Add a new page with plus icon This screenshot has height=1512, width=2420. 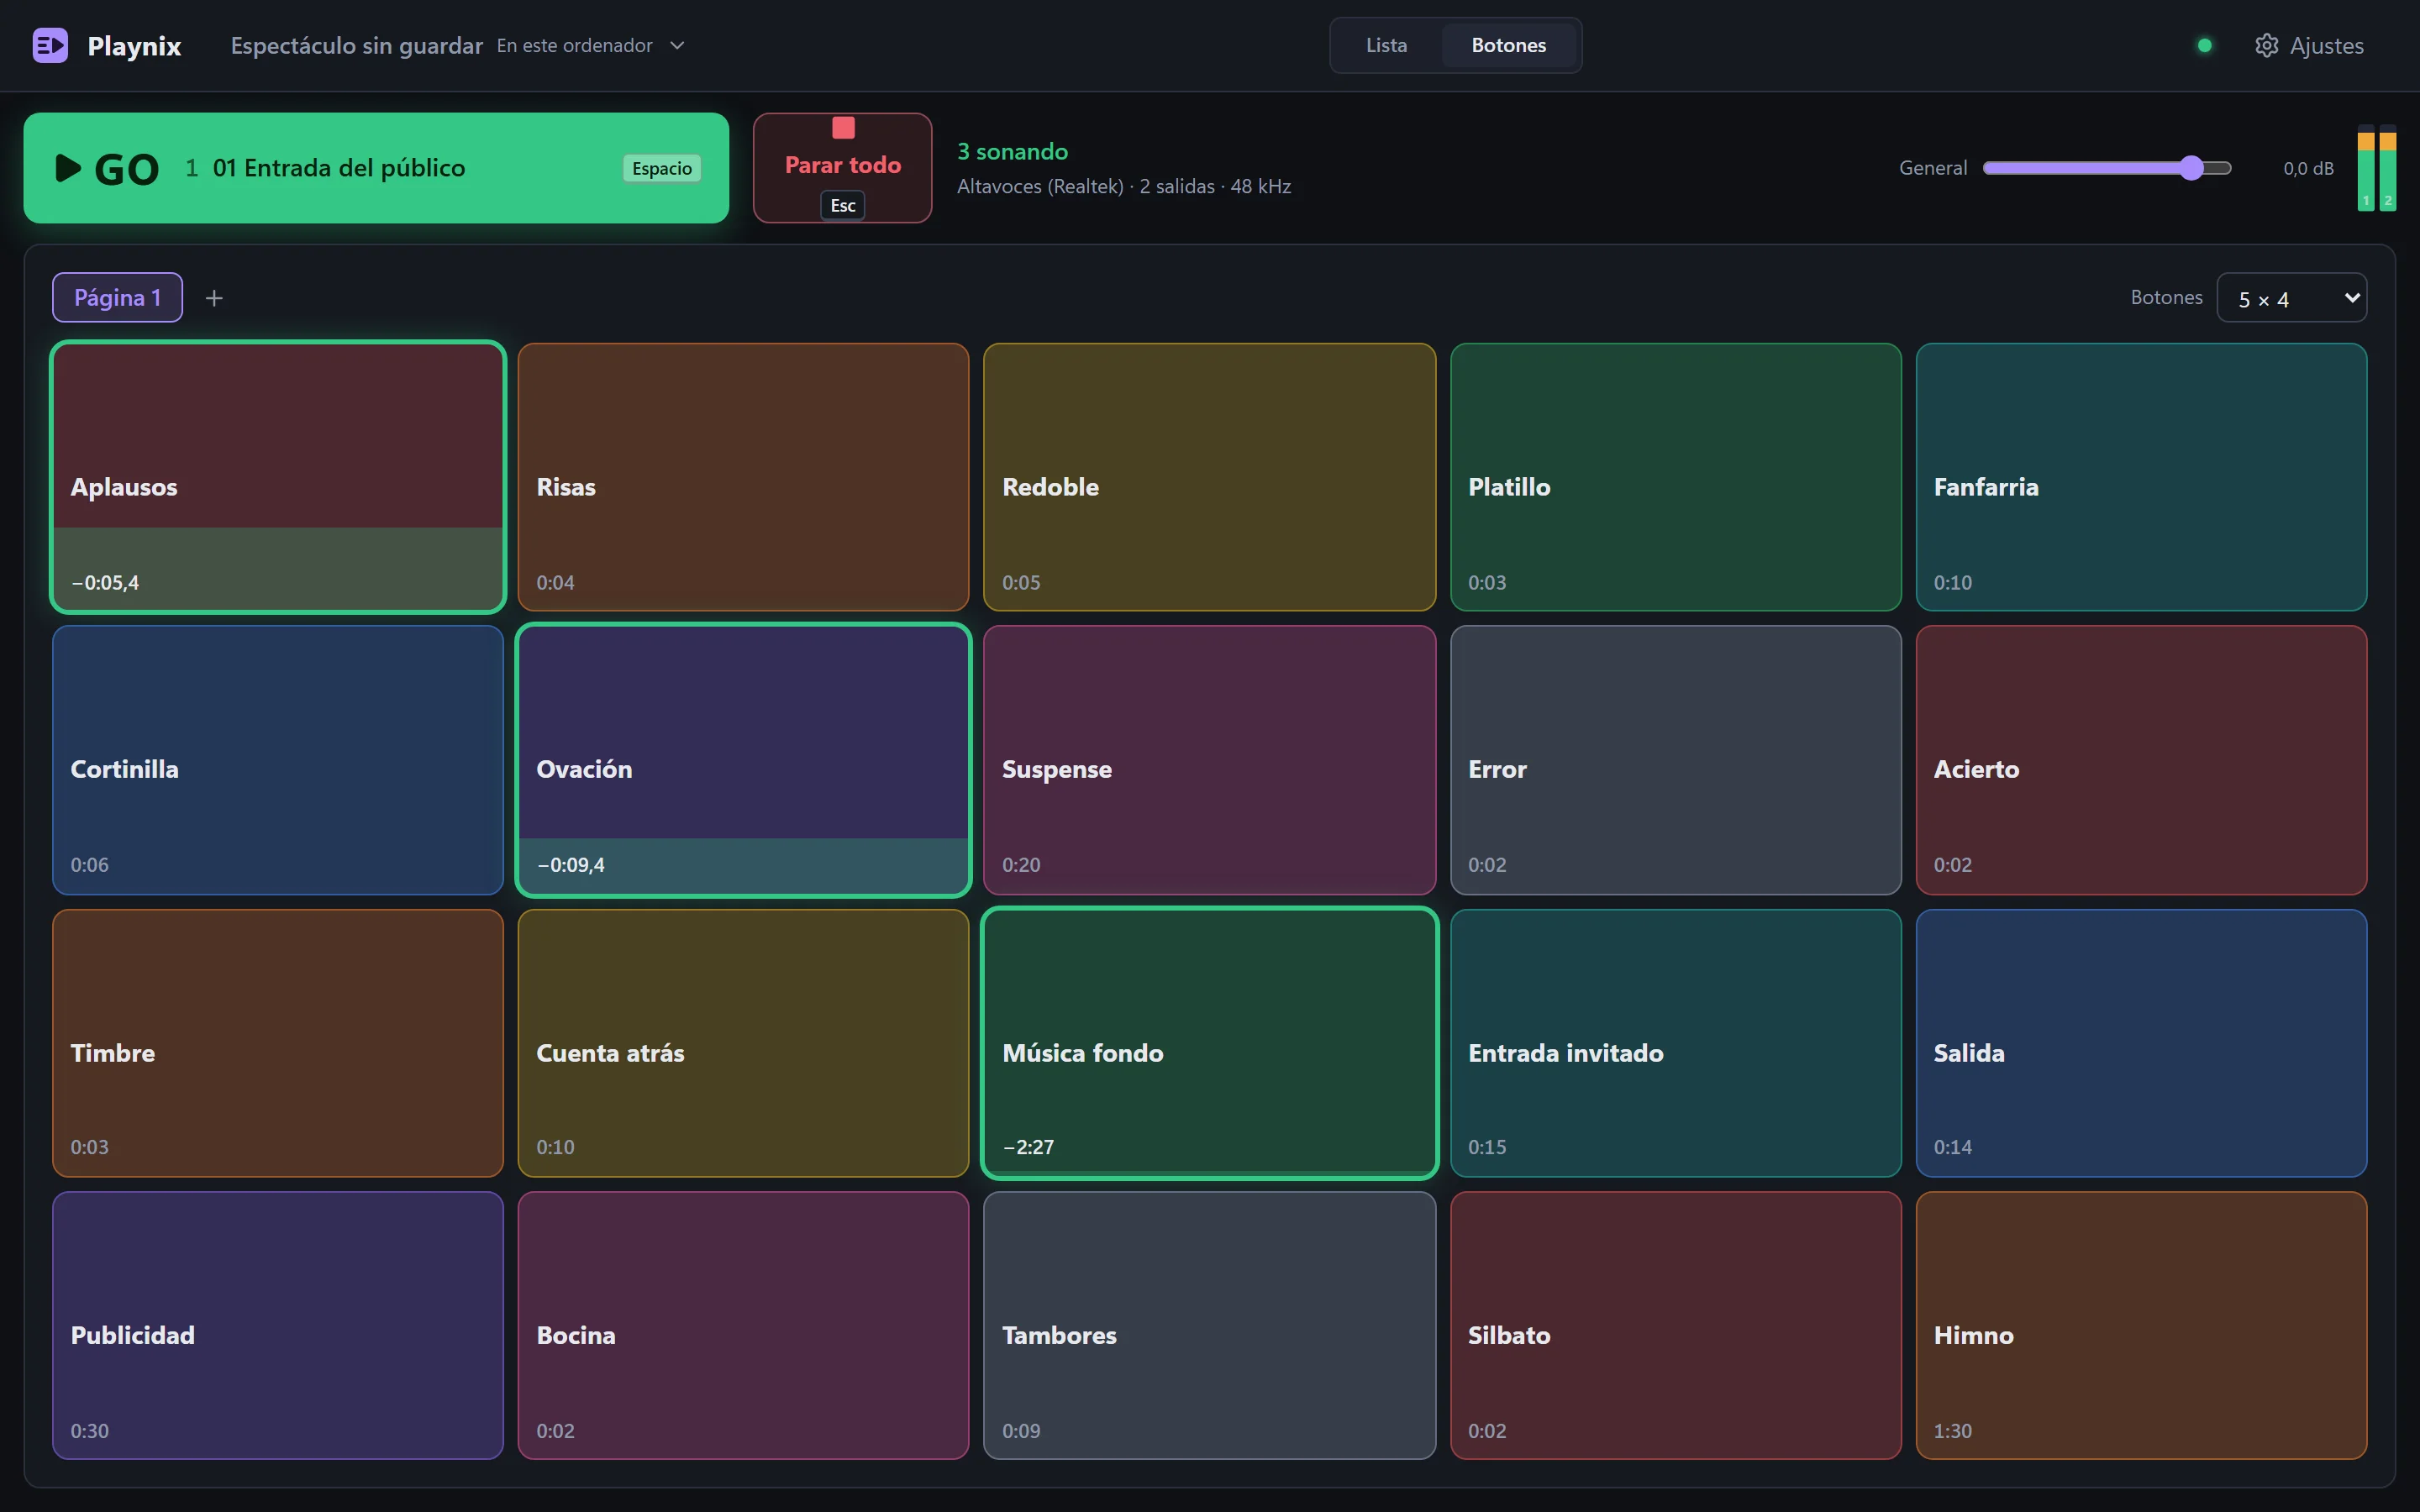coord(214,298)
